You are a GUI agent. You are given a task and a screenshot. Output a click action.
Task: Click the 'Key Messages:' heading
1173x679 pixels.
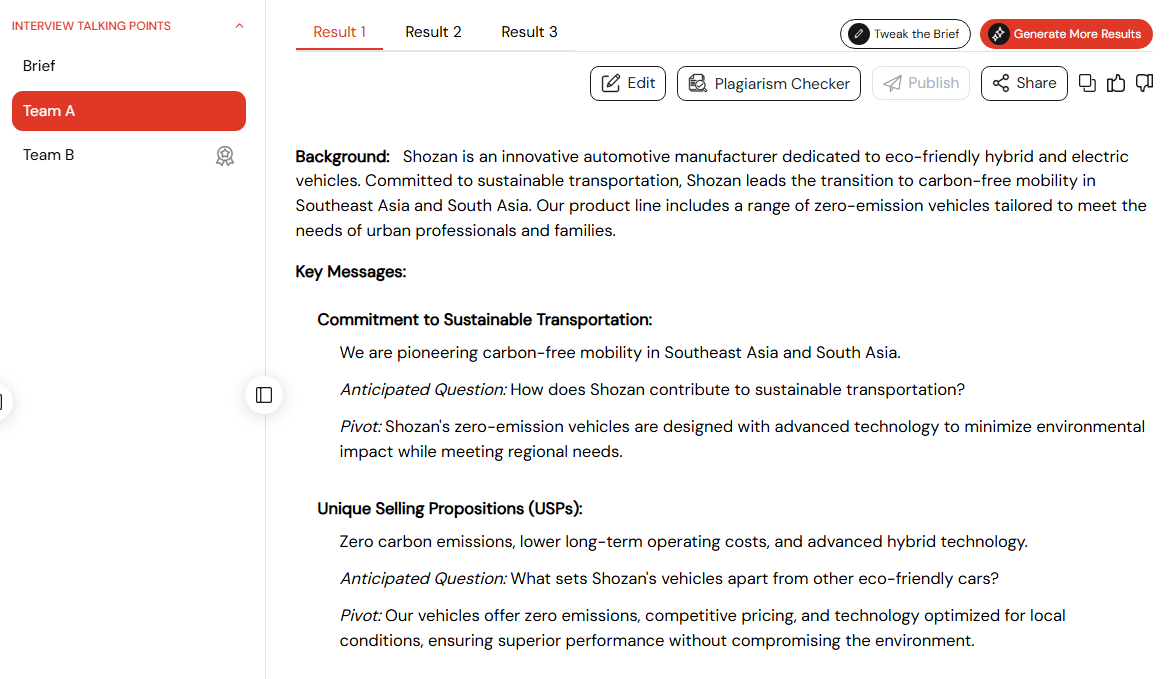pos(351,271)
